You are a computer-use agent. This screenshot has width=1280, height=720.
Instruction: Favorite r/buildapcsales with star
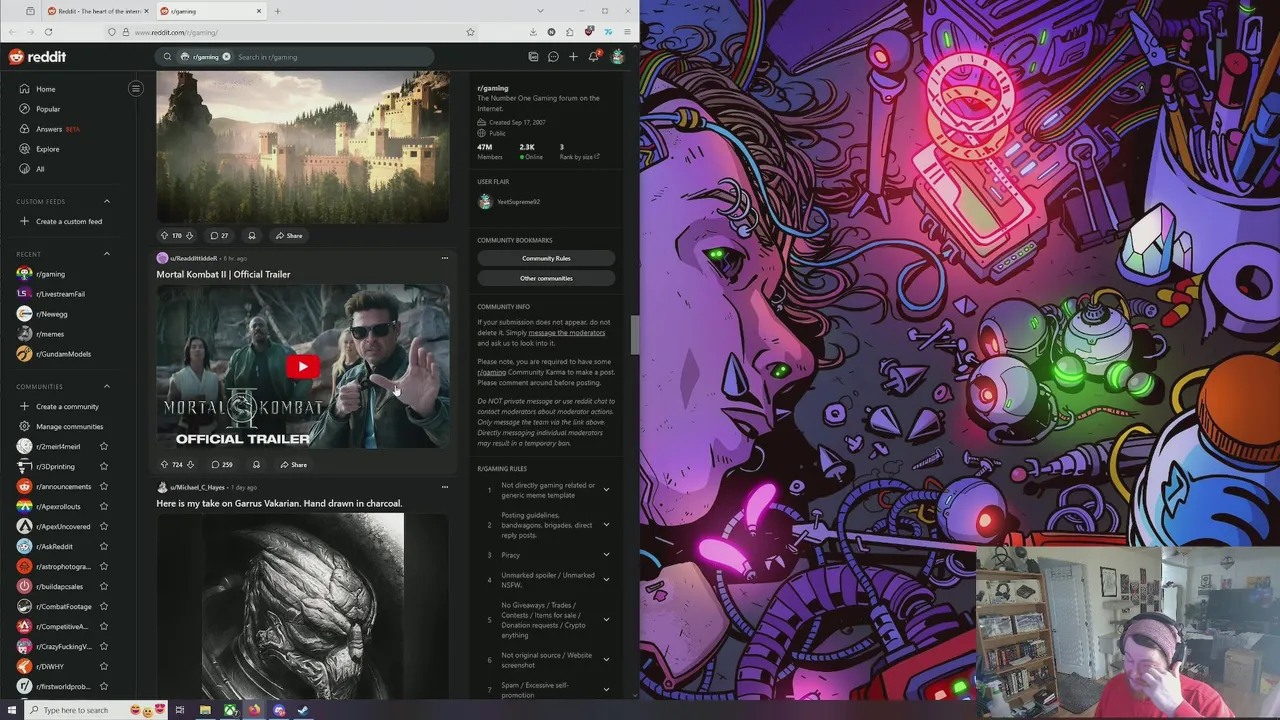click(104, 587)
